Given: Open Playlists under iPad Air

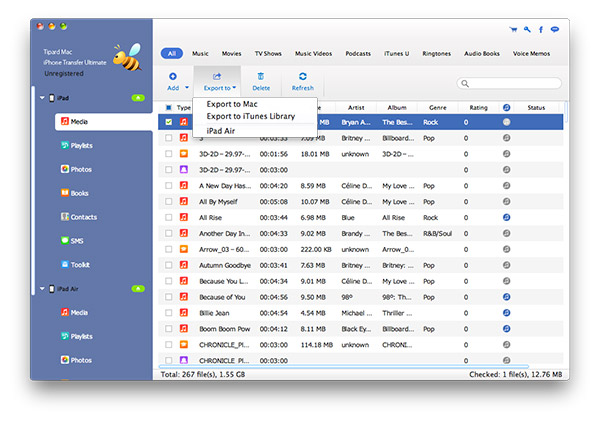Looking at the screenshot, I should pos(77,336).
